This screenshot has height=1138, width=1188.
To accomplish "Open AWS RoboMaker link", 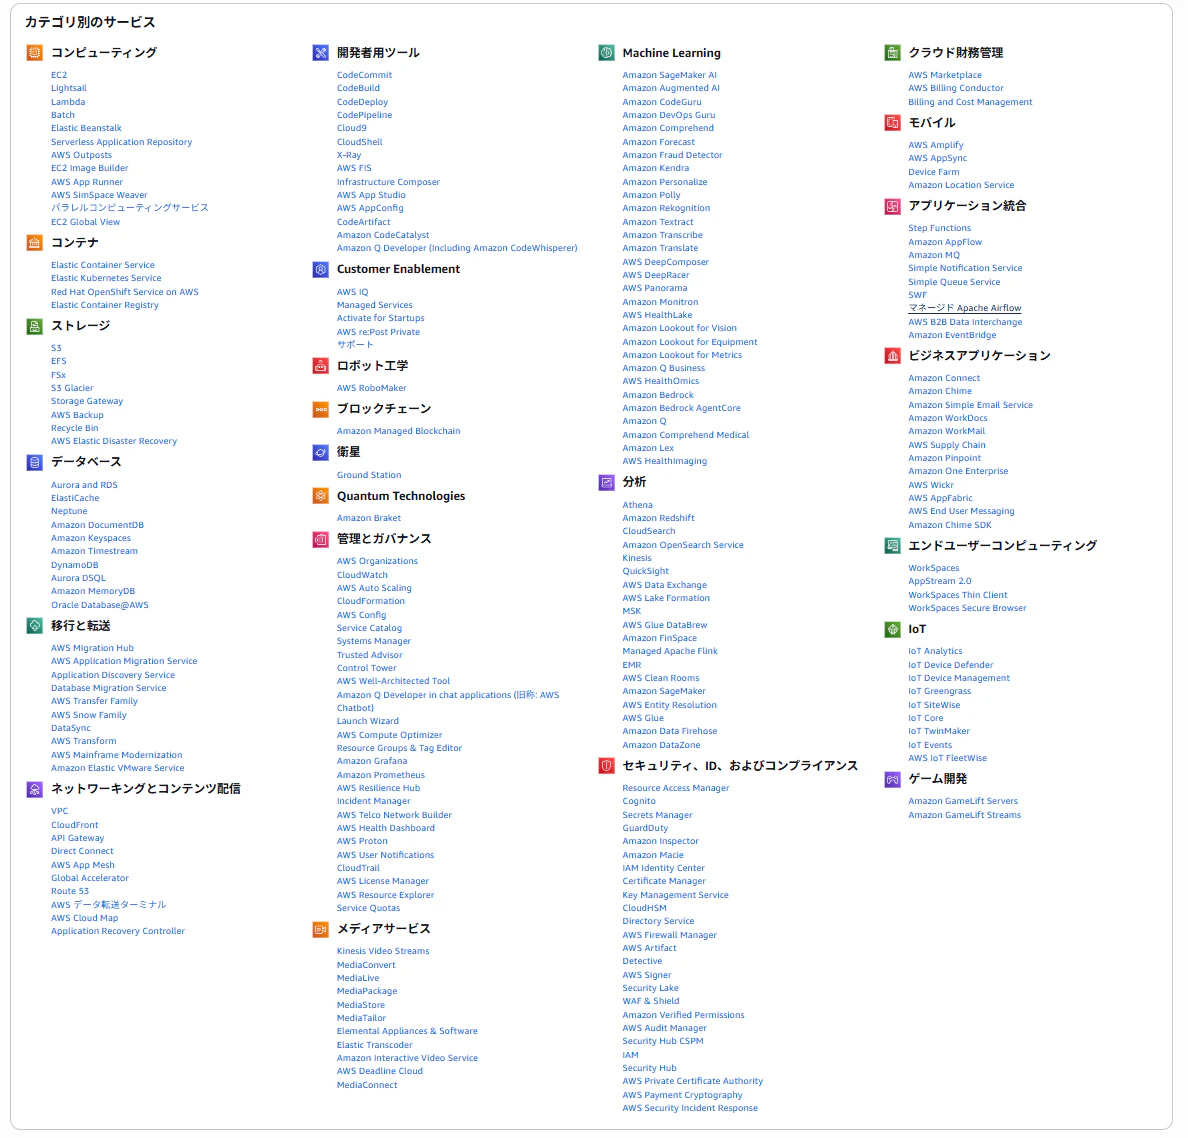I will (371, 388).
